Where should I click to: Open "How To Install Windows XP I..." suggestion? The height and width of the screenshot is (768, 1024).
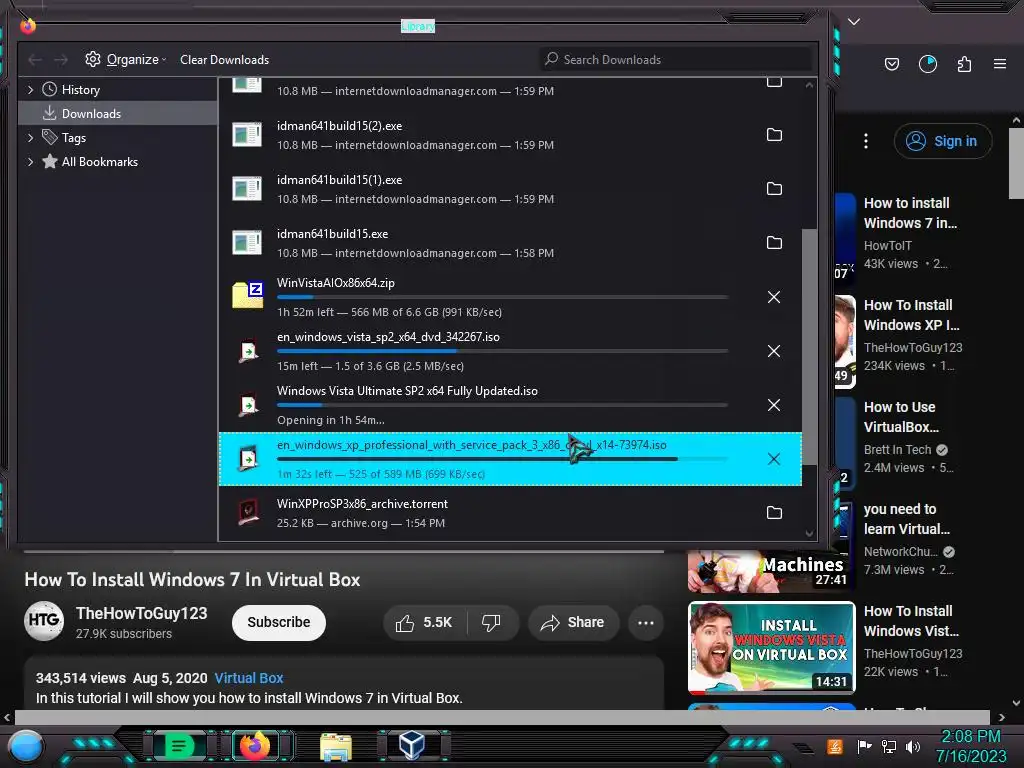(x=912, y=315)
